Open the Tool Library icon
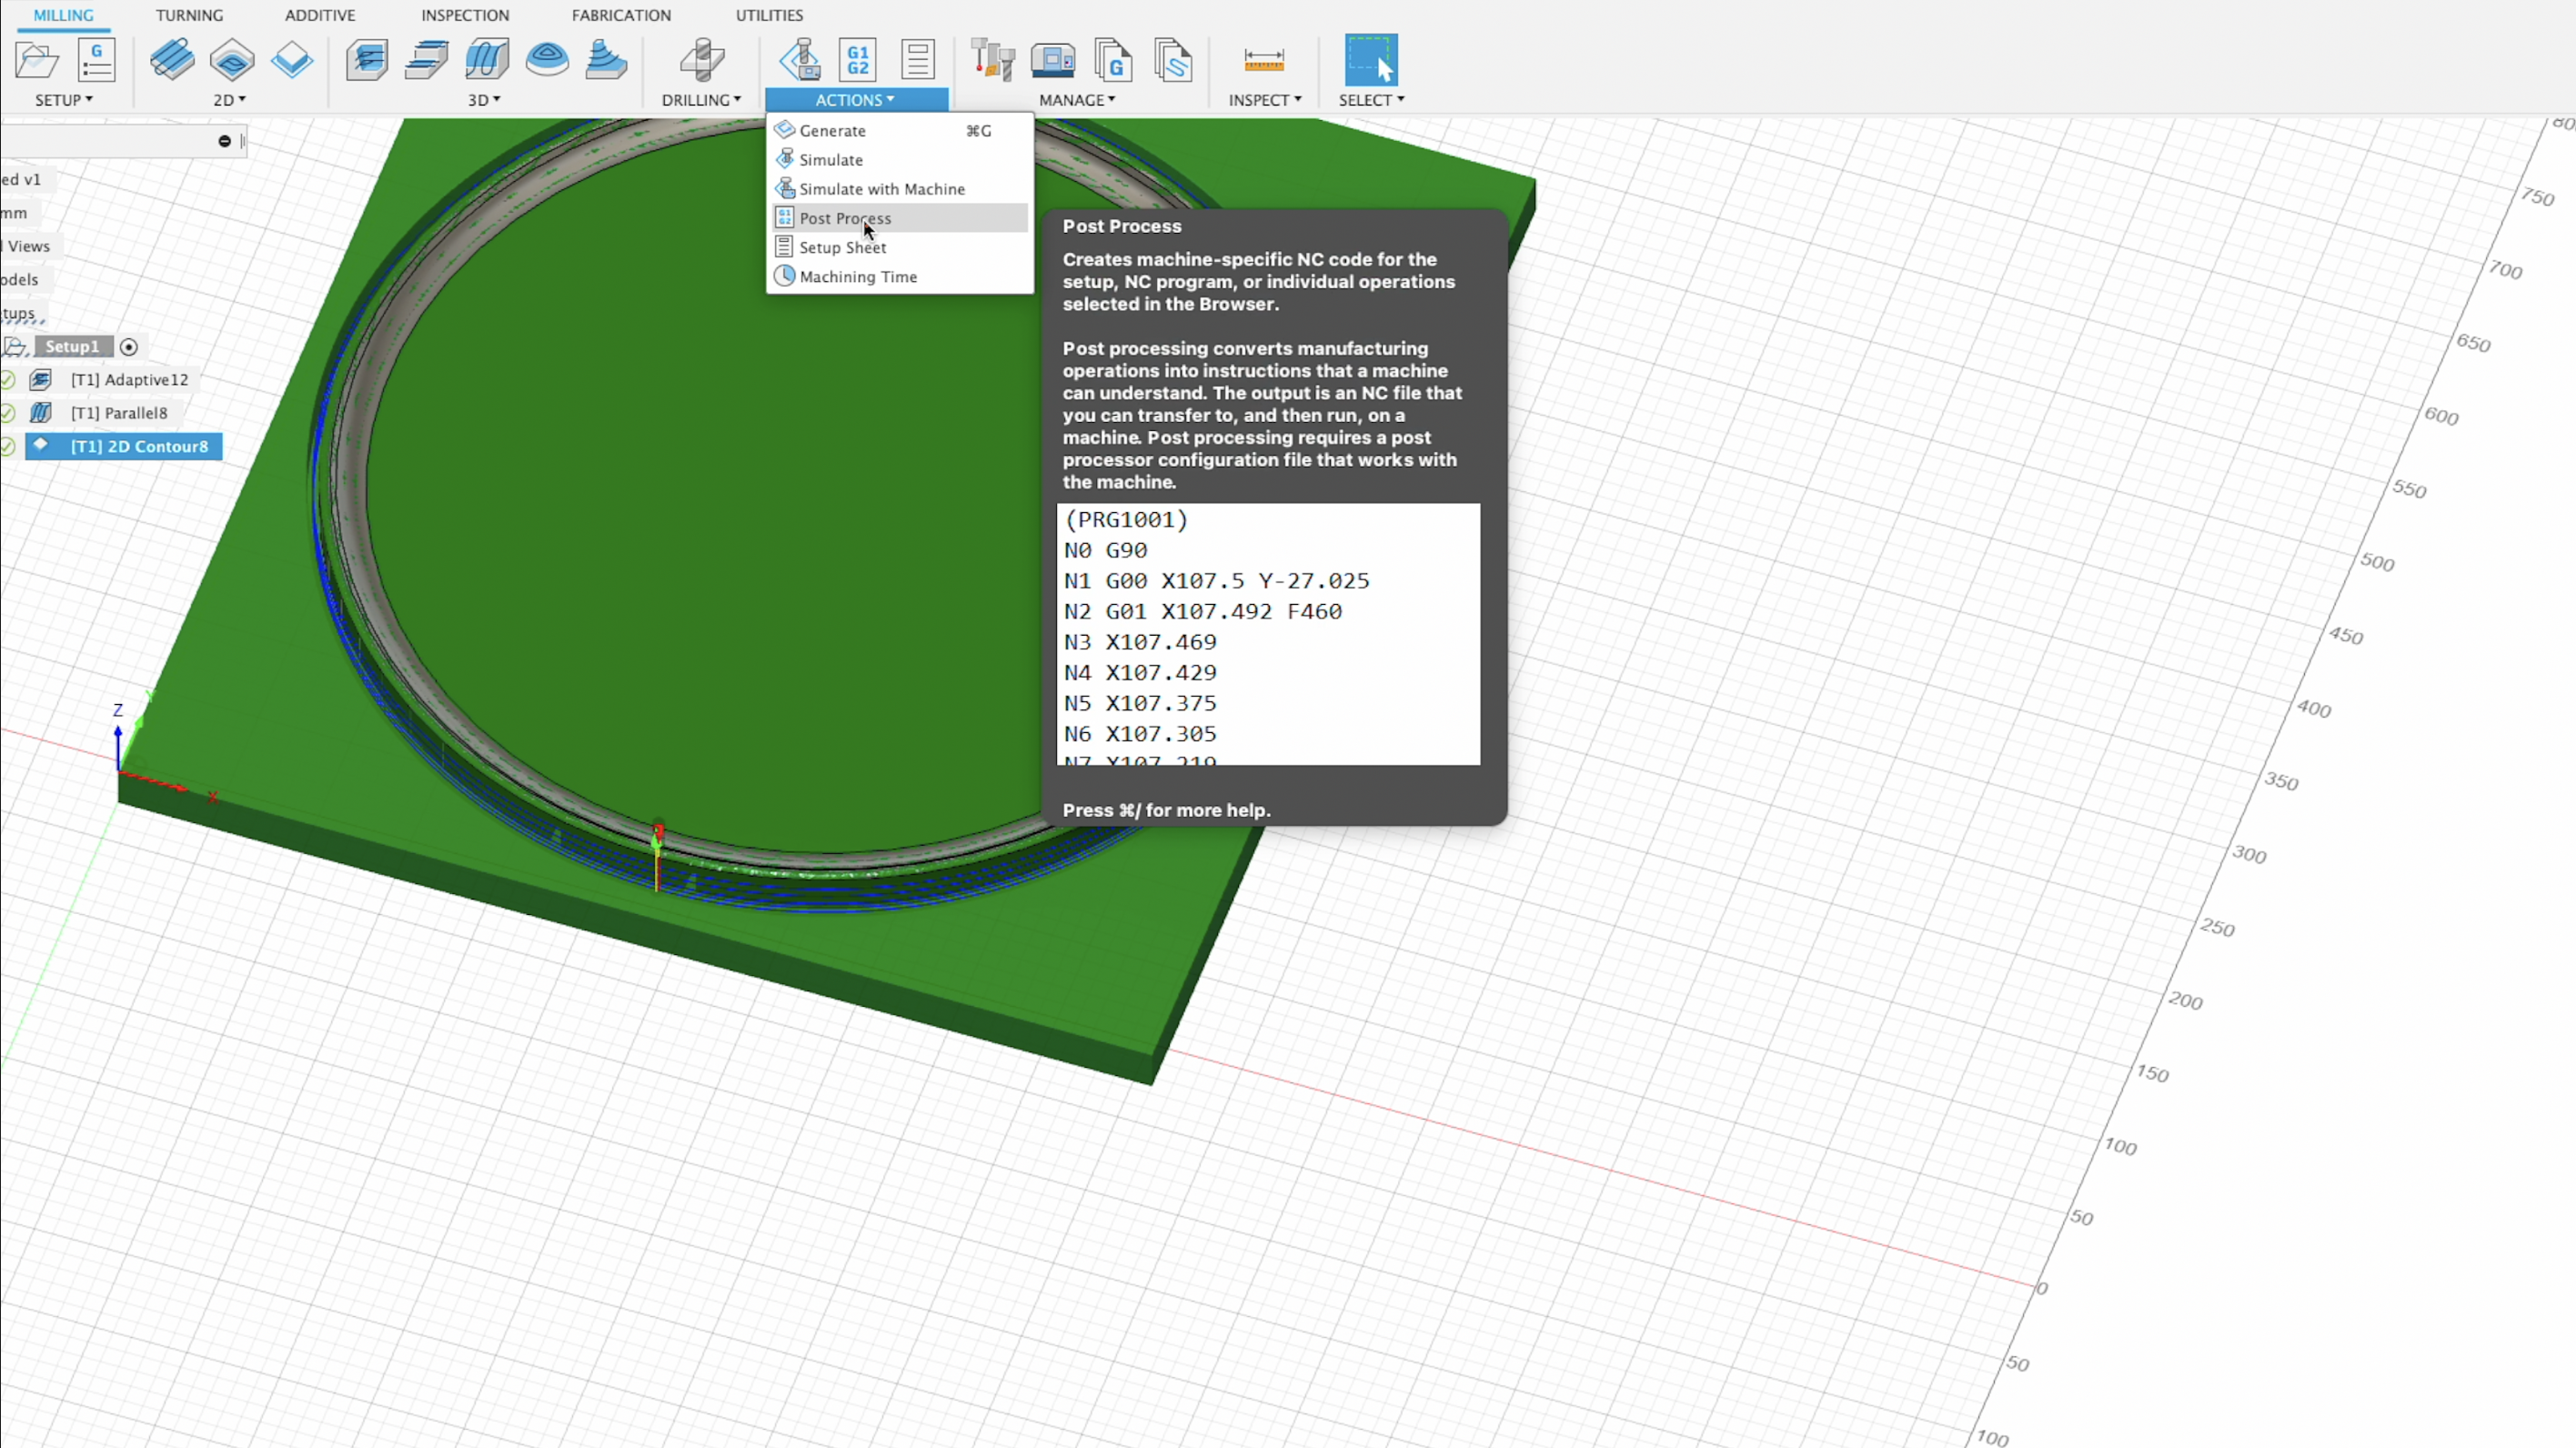Viewport: 2576px width, 1448px height. (993, 60)
